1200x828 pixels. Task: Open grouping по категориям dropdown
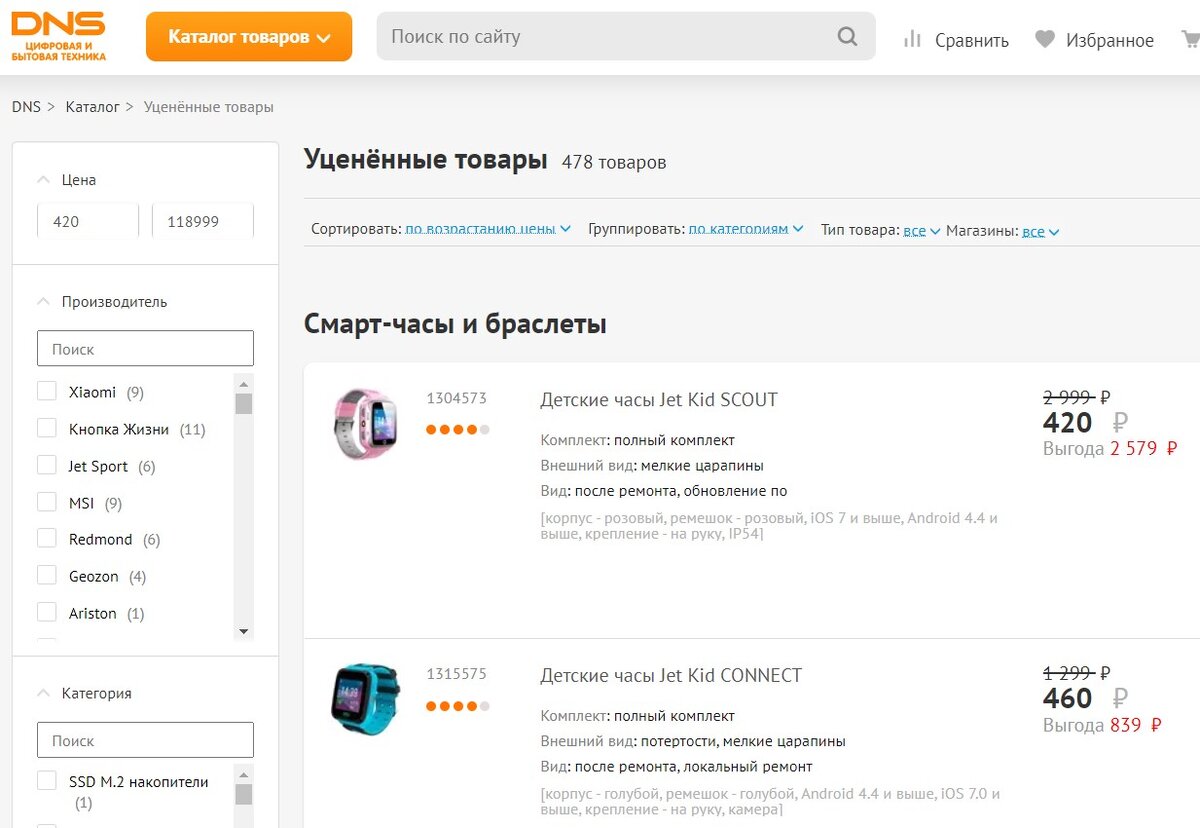746,229
